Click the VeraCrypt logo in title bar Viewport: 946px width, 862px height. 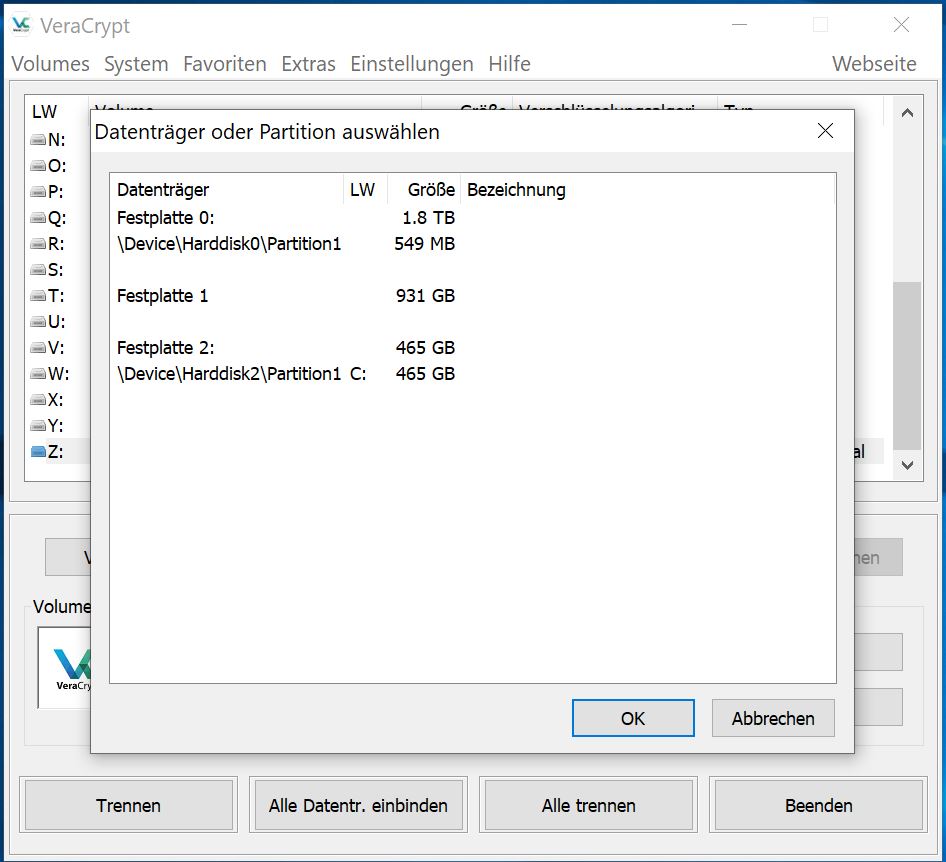tap(21, 25)
